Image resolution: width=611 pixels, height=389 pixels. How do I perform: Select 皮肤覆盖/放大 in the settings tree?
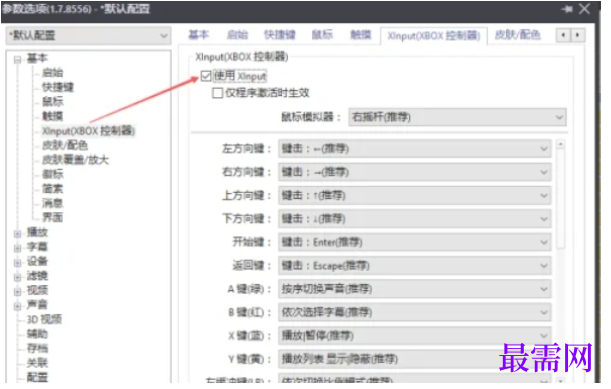pos(75,160)
